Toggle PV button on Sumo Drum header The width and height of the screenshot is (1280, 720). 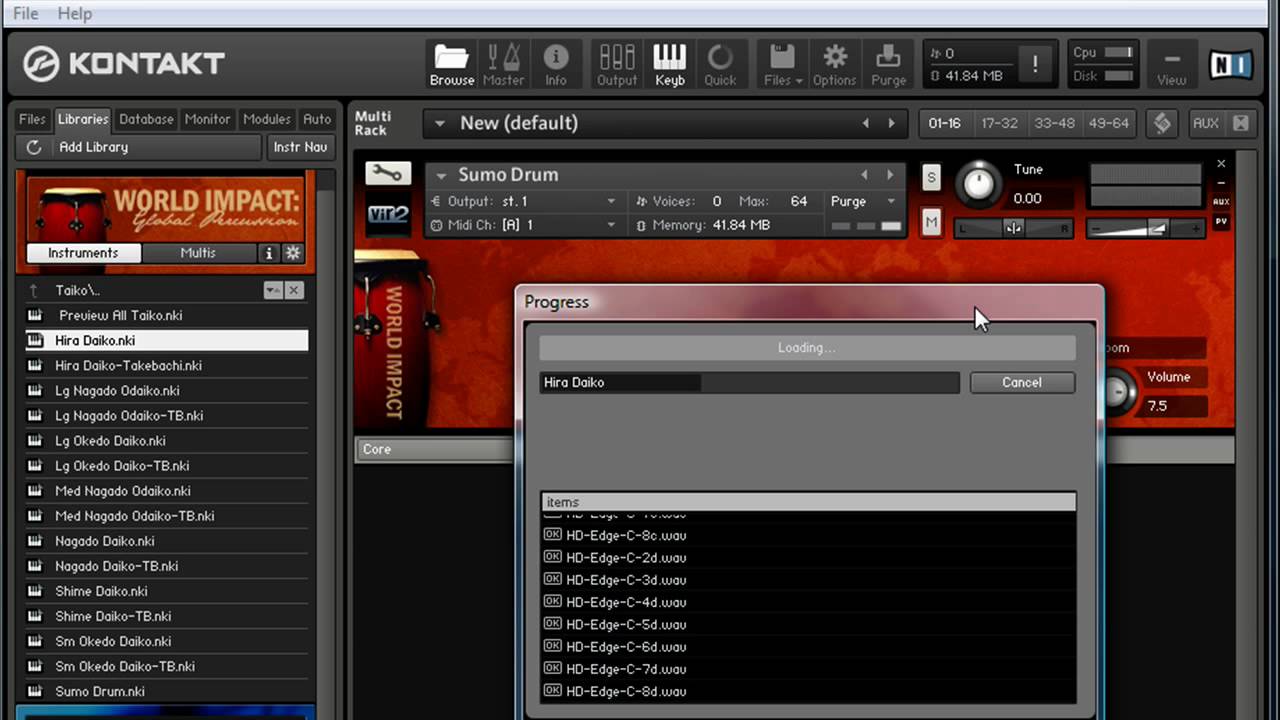[1221, 221]
